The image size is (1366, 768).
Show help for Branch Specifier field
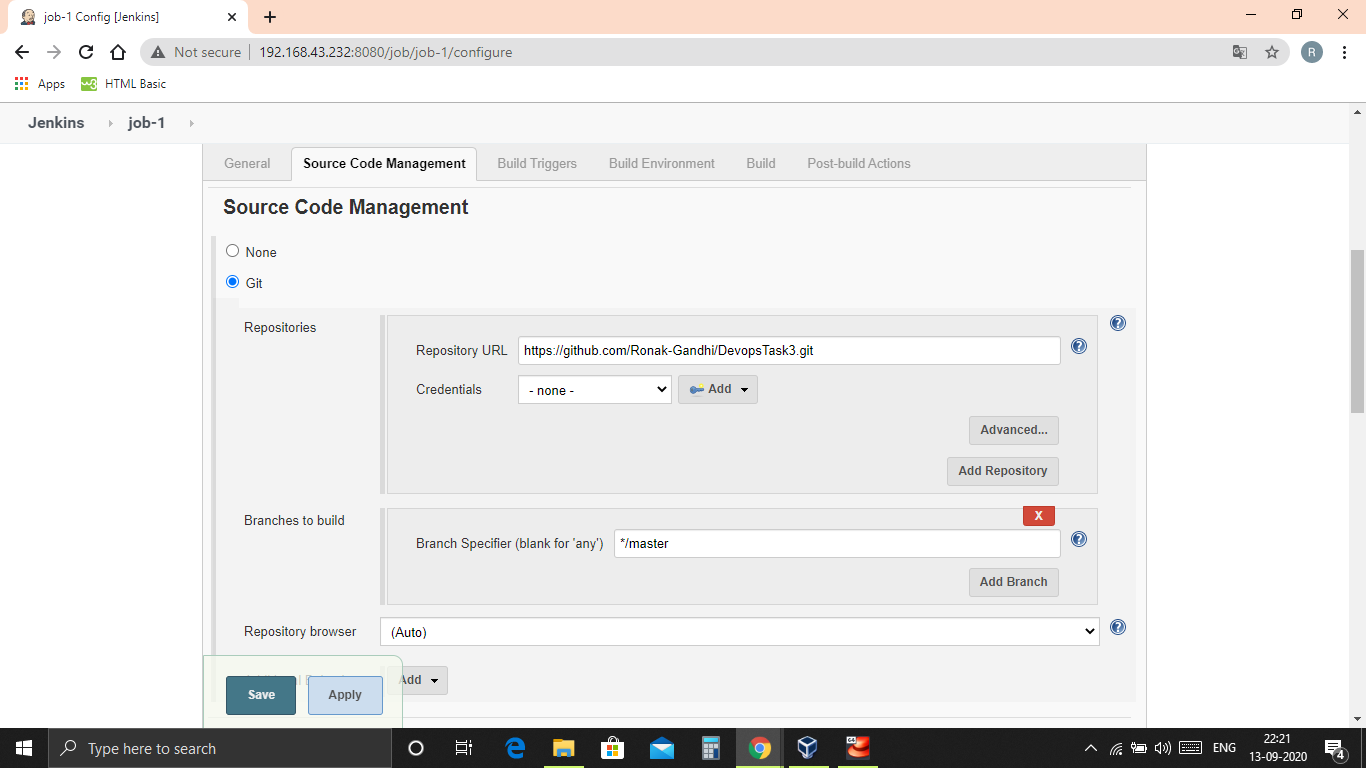[1079, 539]
